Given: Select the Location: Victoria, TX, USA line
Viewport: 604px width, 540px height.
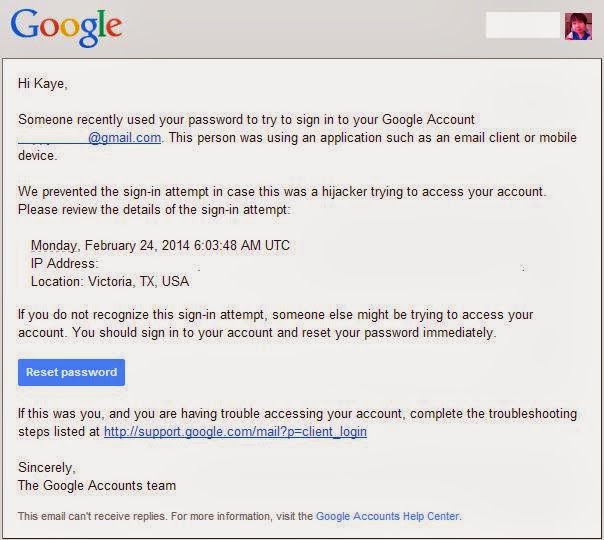Looking at the screenshot, I should click(110, 282).
